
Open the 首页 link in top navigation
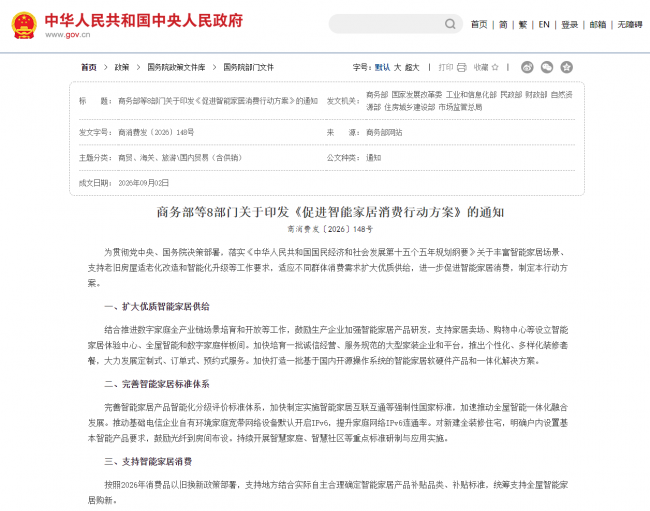coord(479,25)
